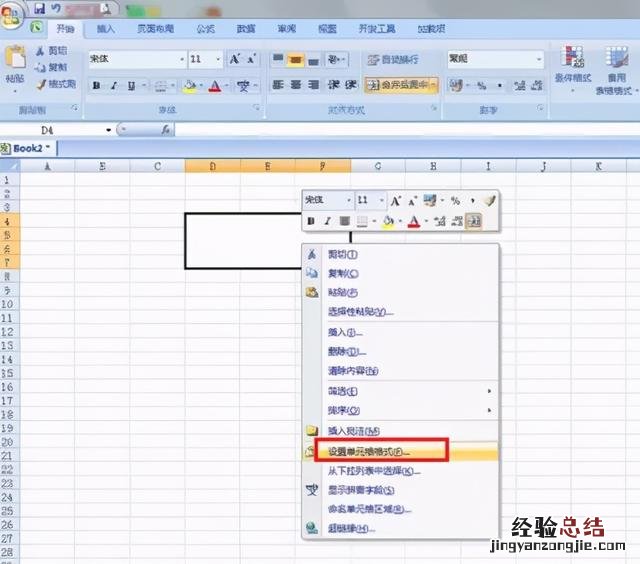Viewport: 640px width, 564px height.
Task: Toggle Merge and Center in the ribbon
Action: 401,86
